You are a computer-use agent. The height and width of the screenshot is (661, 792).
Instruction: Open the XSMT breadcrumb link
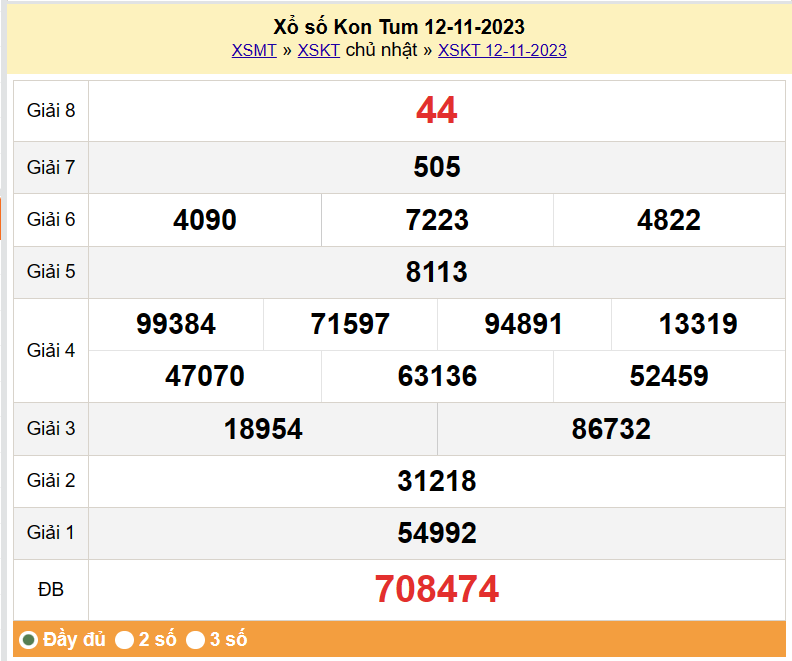[254, 50]
